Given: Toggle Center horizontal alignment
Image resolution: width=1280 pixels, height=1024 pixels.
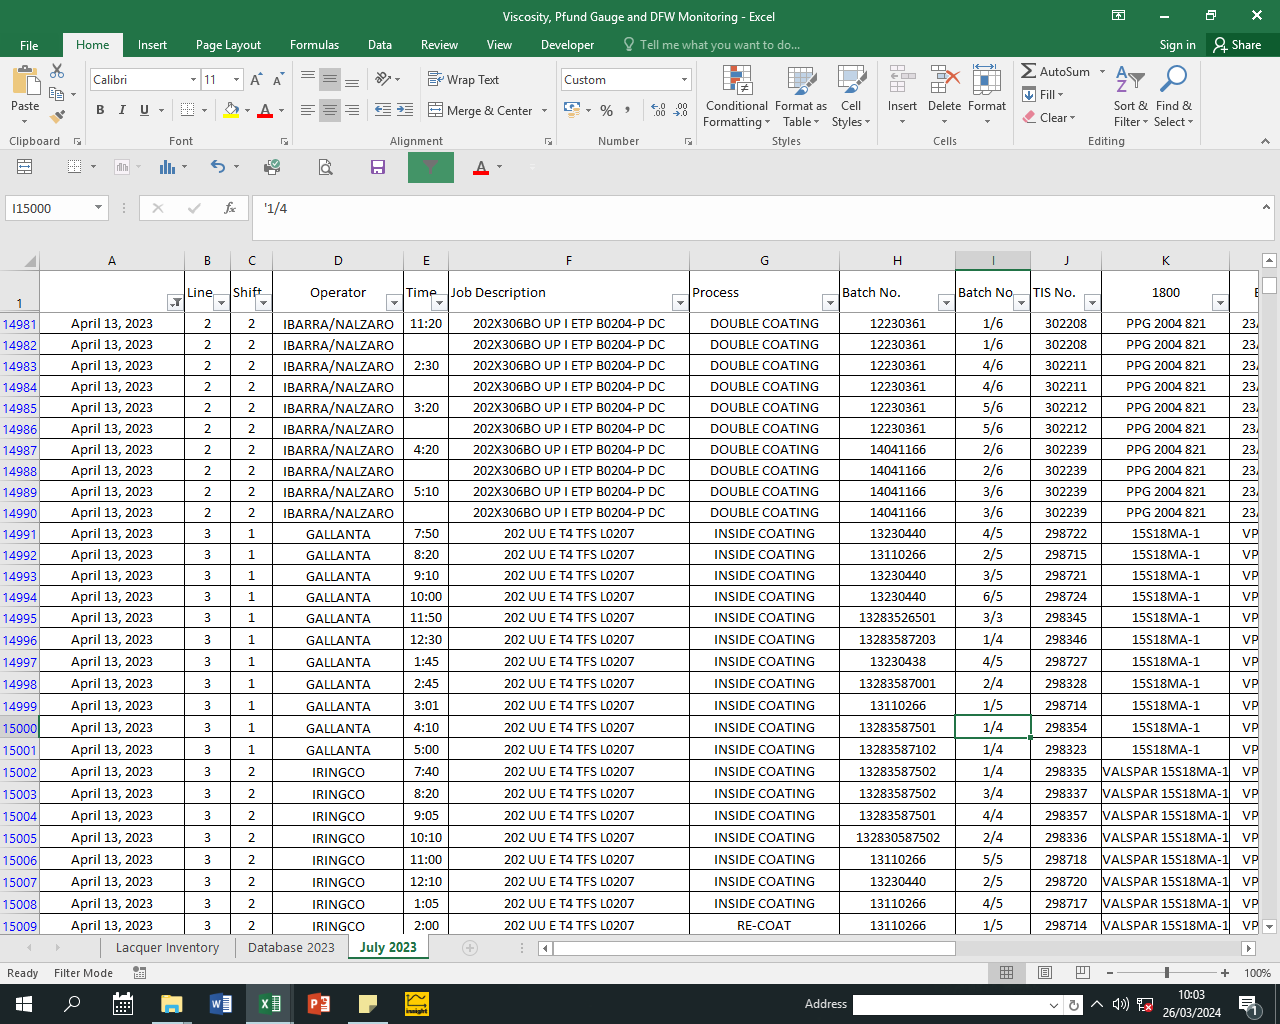Looking at the screenshot, I should [330, 110].
